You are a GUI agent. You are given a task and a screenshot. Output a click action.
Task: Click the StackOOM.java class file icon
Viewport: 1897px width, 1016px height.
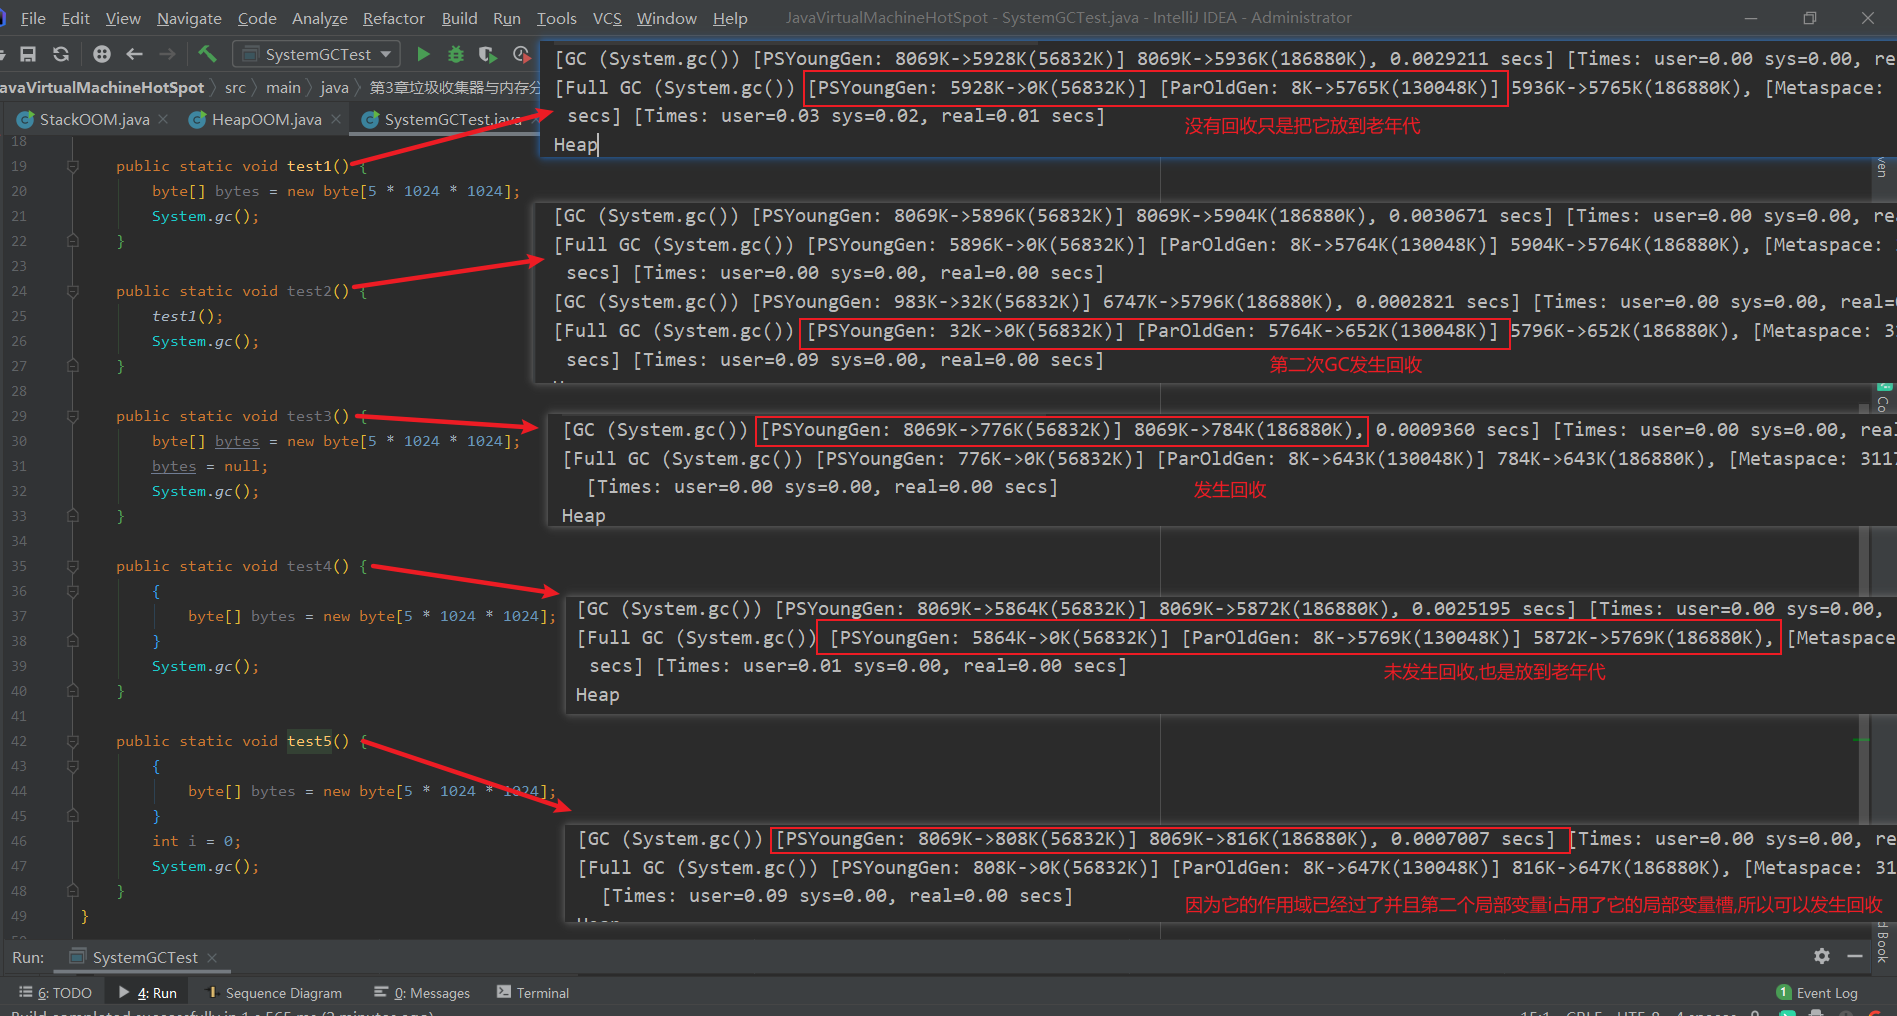pos(25,119)
